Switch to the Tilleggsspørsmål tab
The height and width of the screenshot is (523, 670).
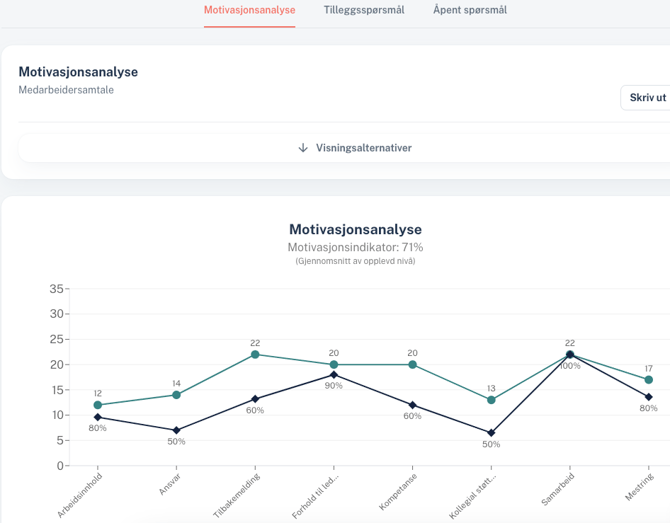click(364, 10)
